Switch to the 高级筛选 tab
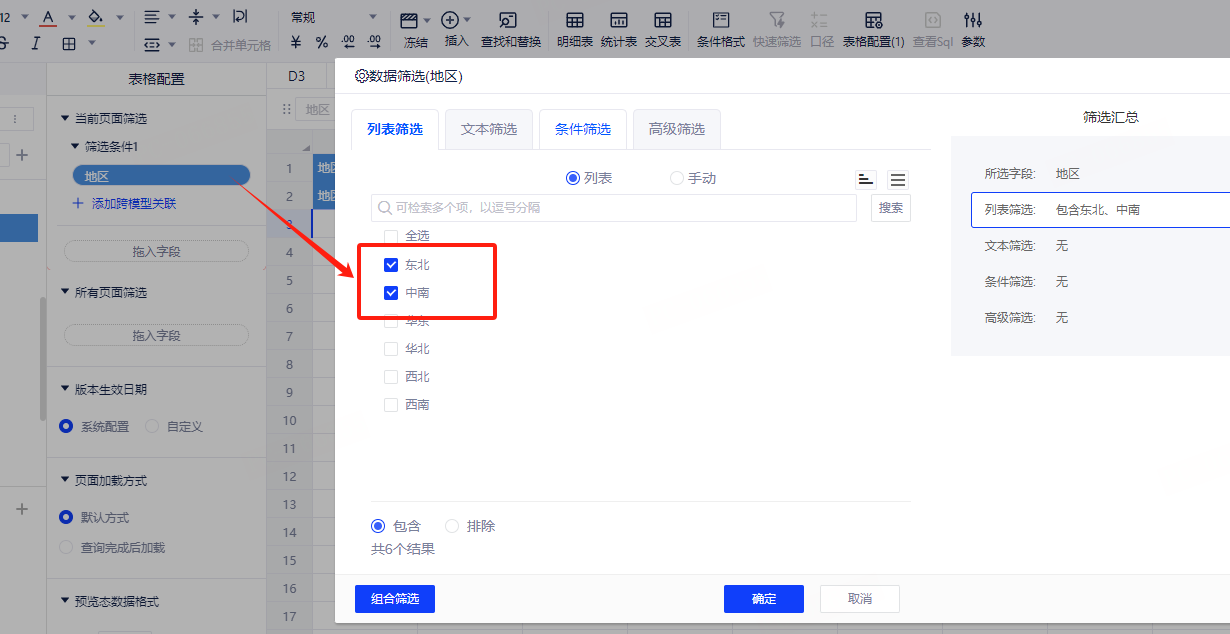 (677, 129)
